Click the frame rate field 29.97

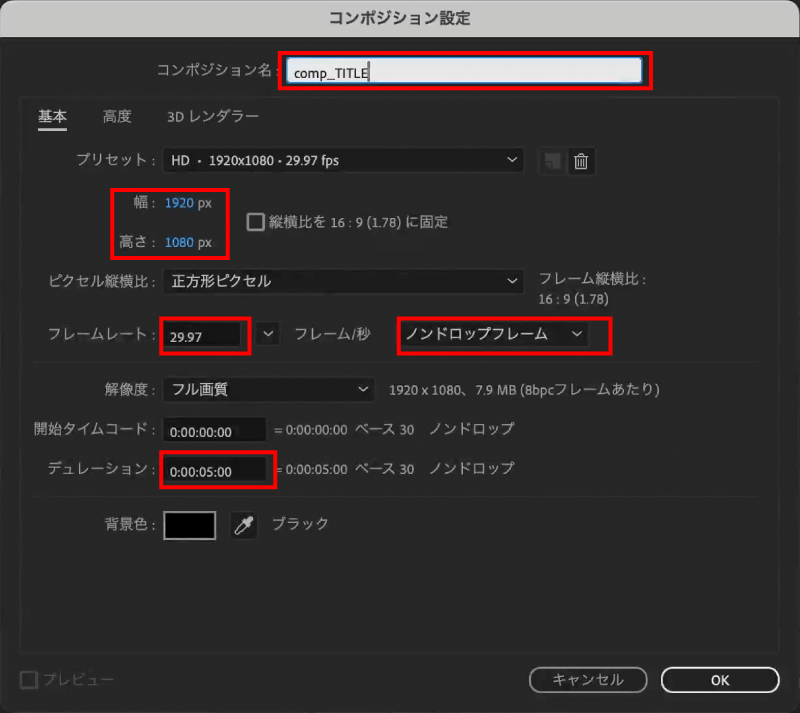pos(202,337)
